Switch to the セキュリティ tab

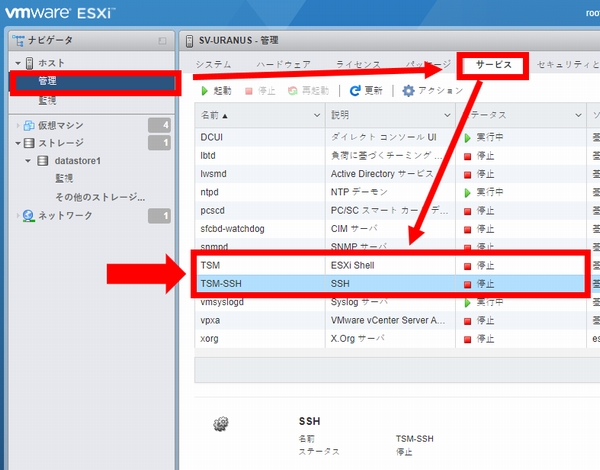568,64
